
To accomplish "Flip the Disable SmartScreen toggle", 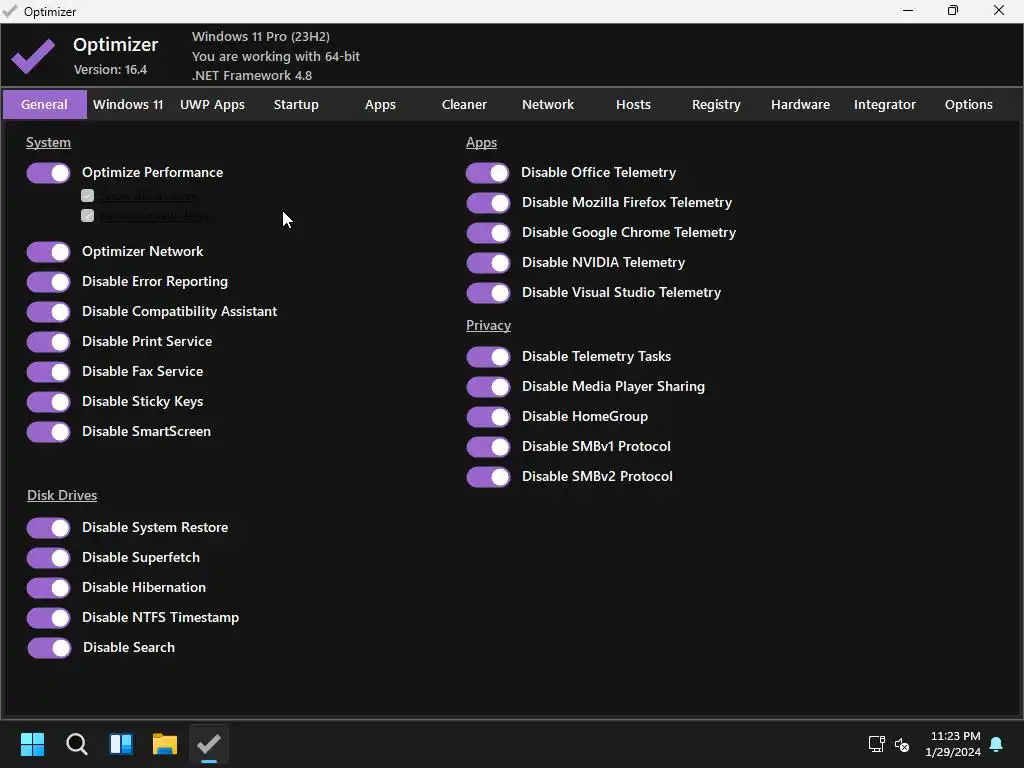I will (48, 432).
